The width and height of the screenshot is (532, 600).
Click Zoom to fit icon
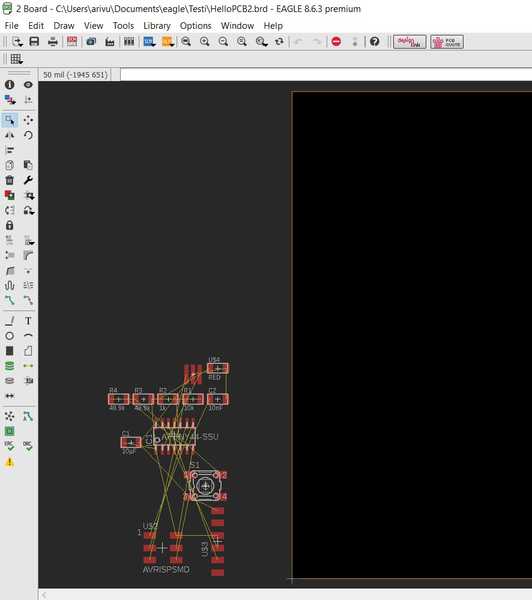pyautogui.click(x=186, y=41)
